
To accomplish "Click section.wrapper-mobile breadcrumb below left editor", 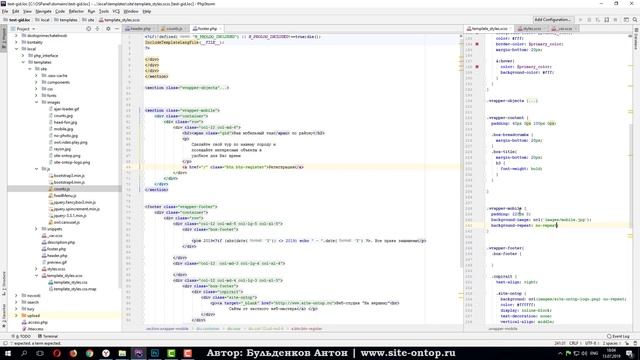I will [168, 329].
